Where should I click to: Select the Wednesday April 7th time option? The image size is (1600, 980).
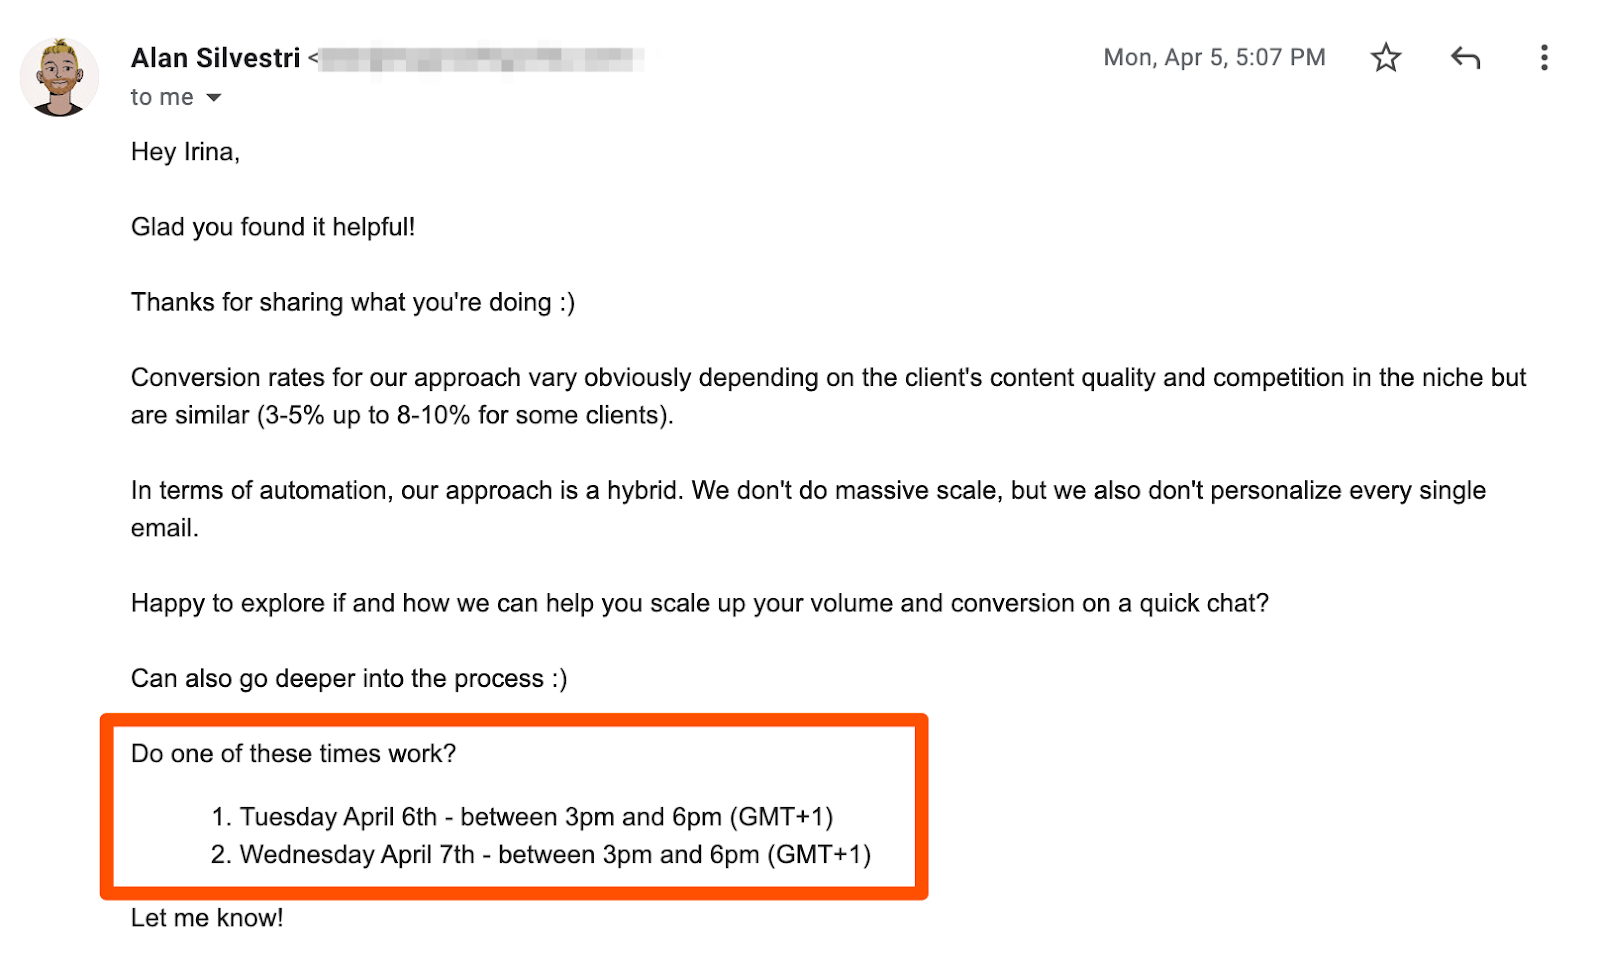point(555,855)
